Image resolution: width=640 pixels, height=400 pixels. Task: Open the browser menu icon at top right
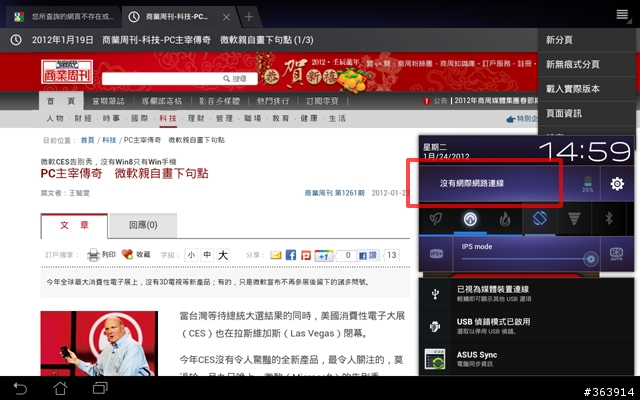pyautogui.click(x=622, y=15)
